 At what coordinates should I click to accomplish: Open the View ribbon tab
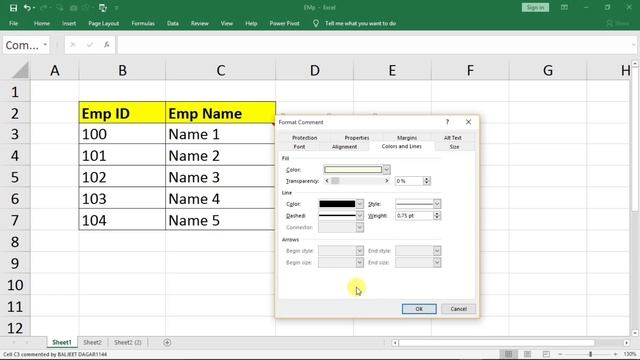[227, 24]
